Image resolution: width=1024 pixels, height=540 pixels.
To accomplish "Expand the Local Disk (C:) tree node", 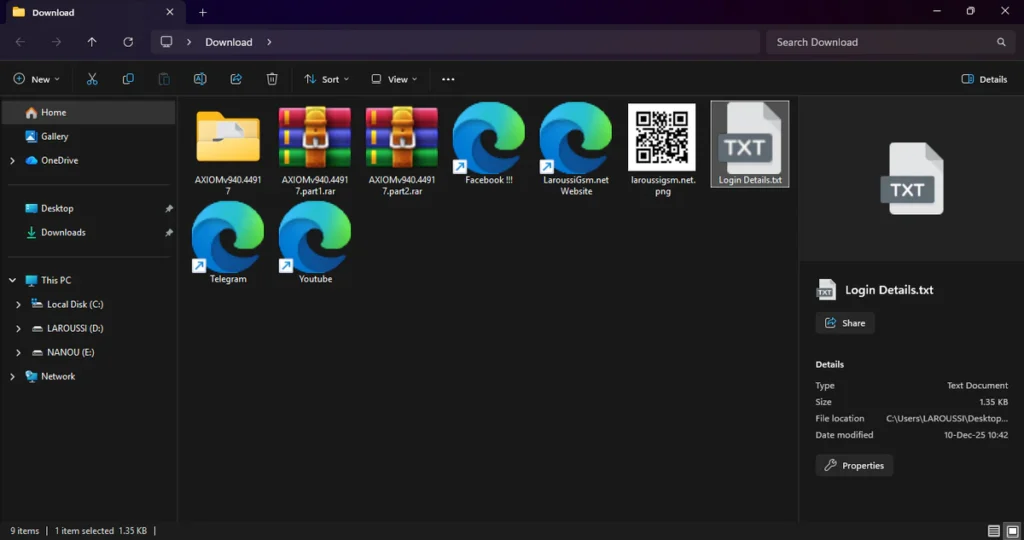I will click(x=18, y=304).
